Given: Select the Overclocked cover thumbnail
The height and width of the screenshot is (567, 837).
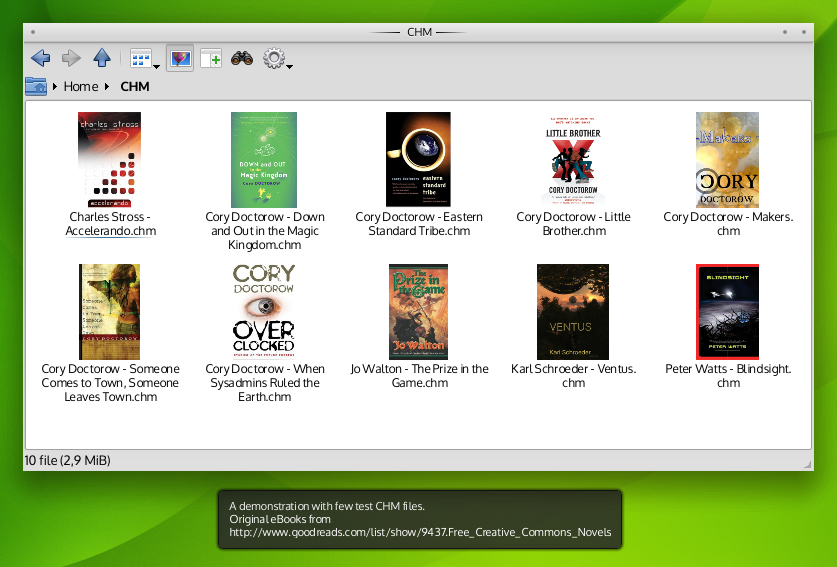Looking at the screenshot, I should click(264, 312).
